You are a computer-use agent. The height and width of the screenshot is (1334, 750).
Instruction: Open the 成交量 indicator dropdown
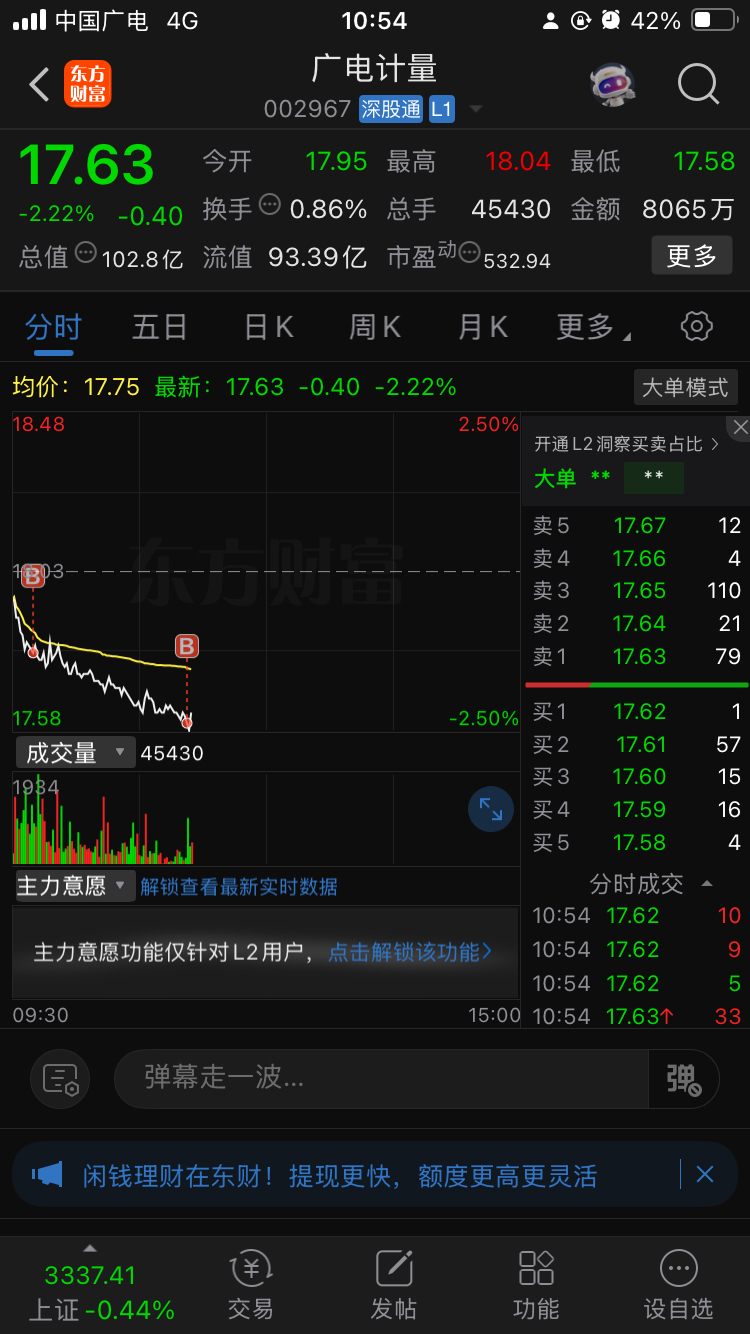(75, 753)
